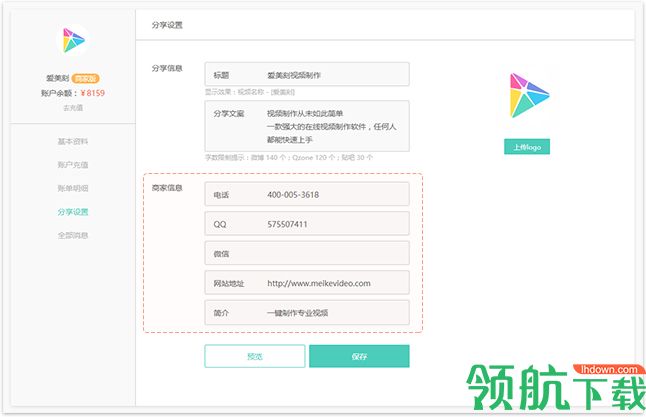Click the 分享信息 section label
This screenshot has height=417, width=646.
pos(167,68)
